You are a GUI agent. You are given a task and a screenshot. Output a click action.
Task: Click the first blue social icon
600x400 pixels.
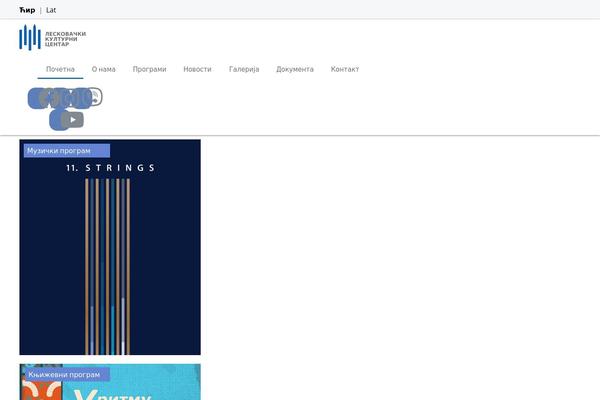[x=38, y=97]
